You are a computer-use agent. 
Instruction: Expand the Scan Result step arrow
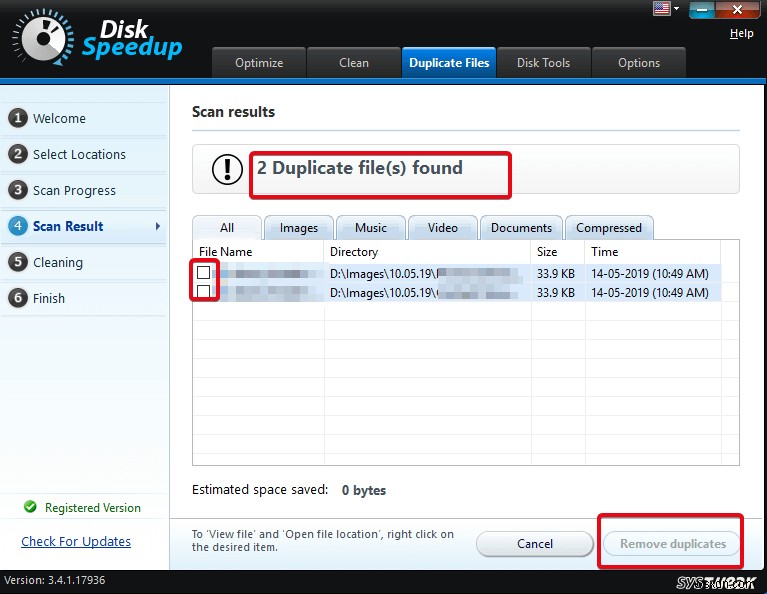coord(158,226)
